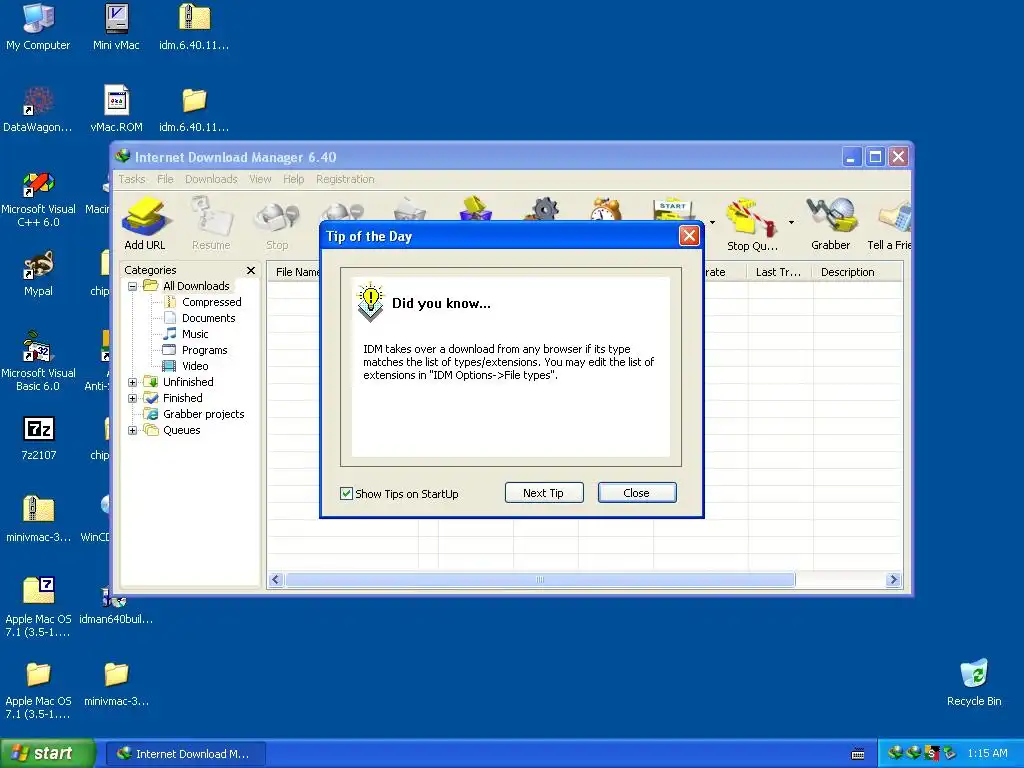Select the Compressed category
Screen dimensions: 1024x768
(212, 302)
